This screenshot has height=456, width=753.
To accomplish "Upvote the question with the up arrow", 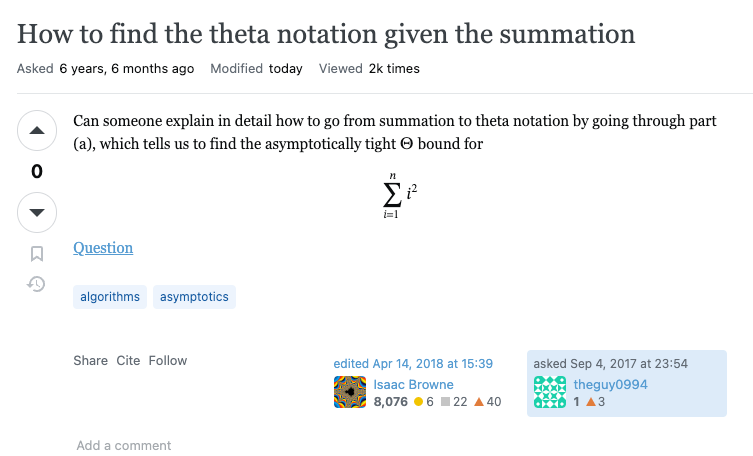I will [x=37, y=131].
